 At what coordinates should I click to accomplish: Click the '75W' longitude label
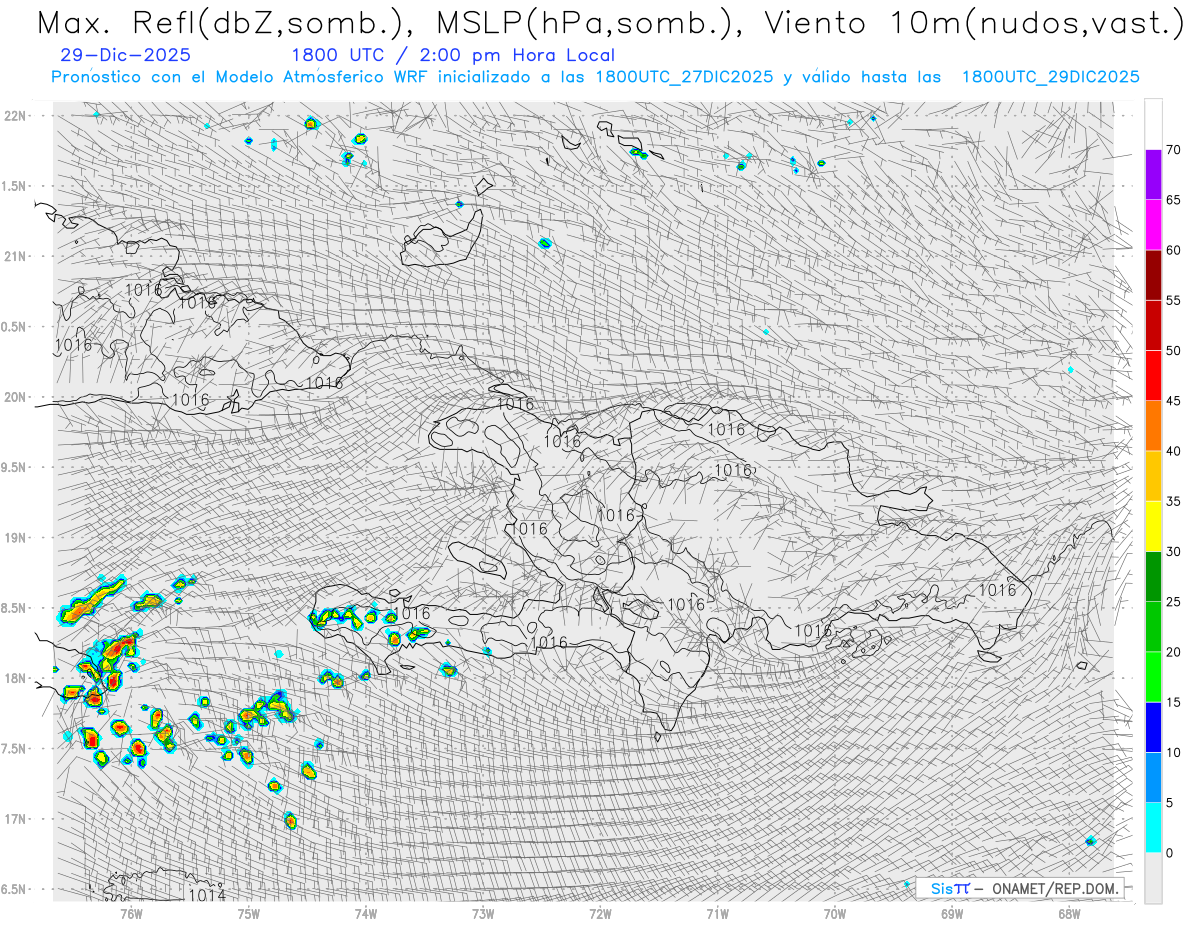pyautogui.click(x=249, y=912)
